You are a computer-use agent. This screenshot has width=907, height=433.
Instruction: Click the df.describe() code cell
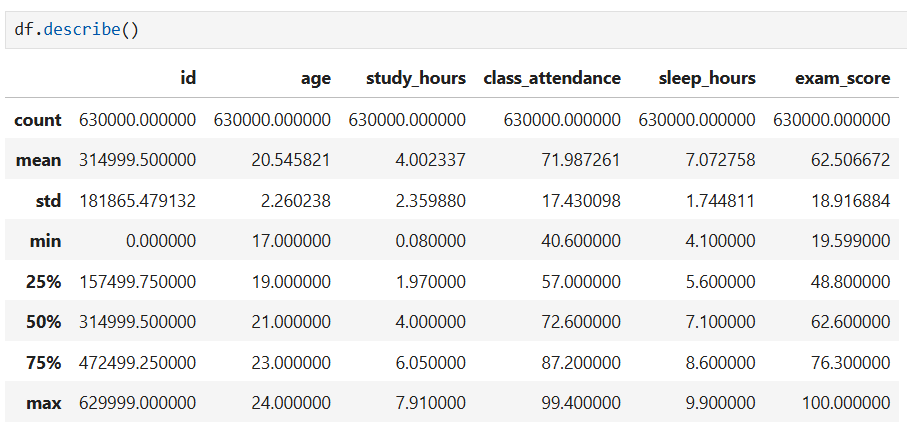[454, 29]
